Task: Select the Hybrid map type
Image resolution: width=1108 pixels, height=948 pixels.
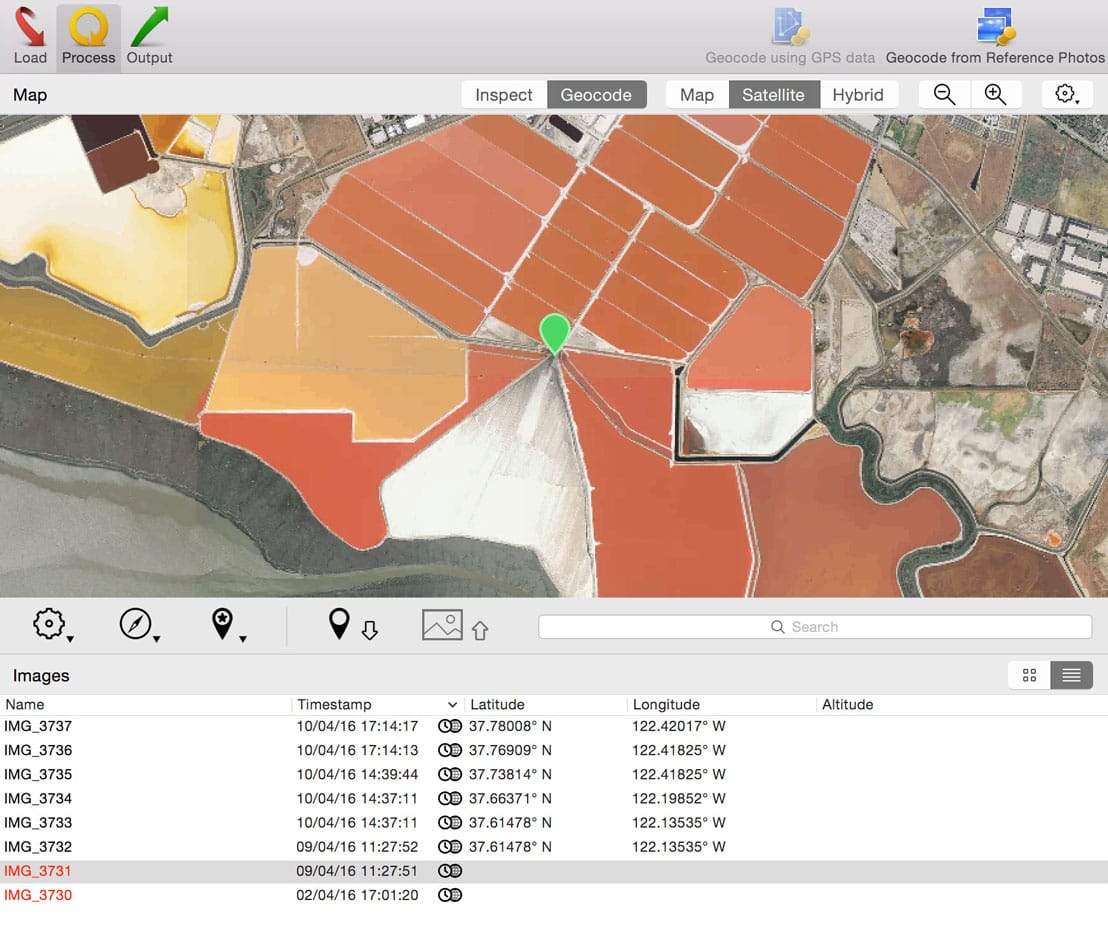Action: pyautogui.click(x=858, y=95)
